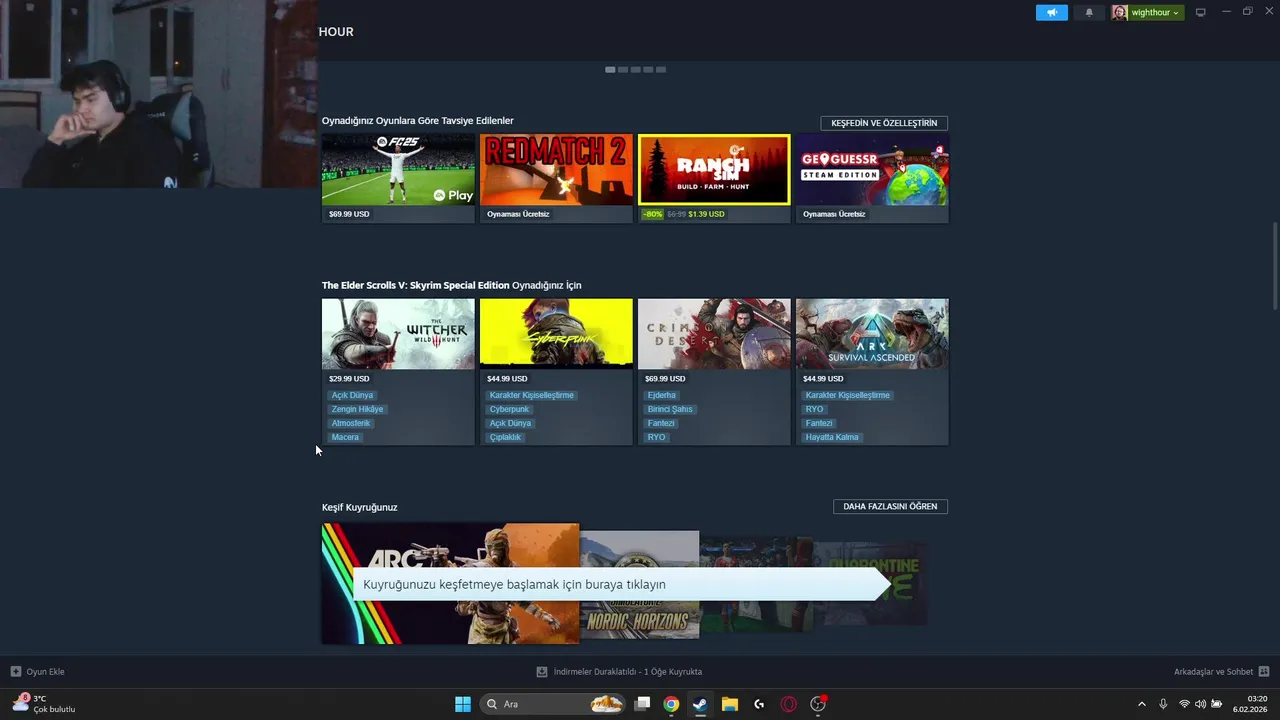Open the downloads icon in Steam footer

542,672
